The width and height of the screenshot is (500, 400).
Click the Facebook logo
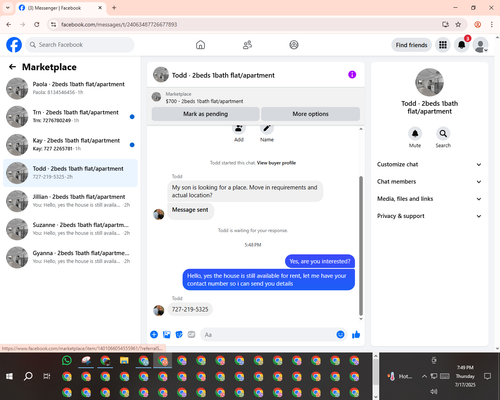pos(14,45)
